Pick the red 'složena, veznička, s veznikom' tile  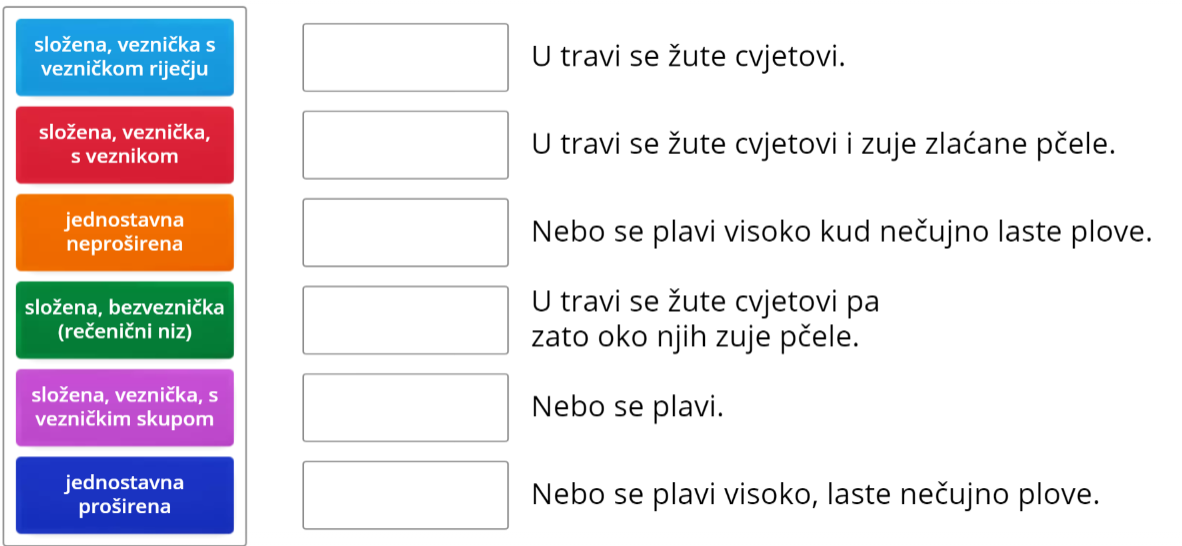[x=125, y=144]
